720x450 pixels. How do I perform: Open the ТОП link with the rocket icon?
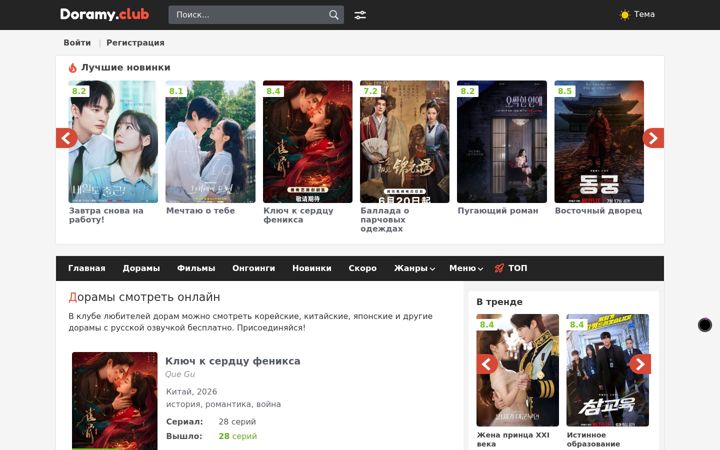511,268
